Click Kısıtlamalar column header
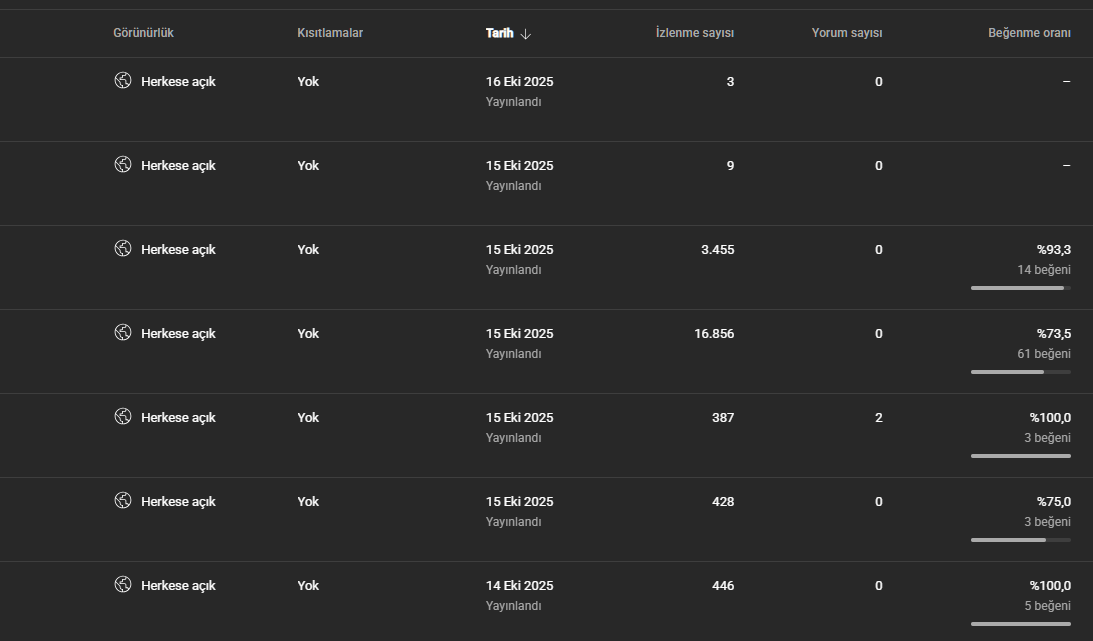 tap(330, 33)
